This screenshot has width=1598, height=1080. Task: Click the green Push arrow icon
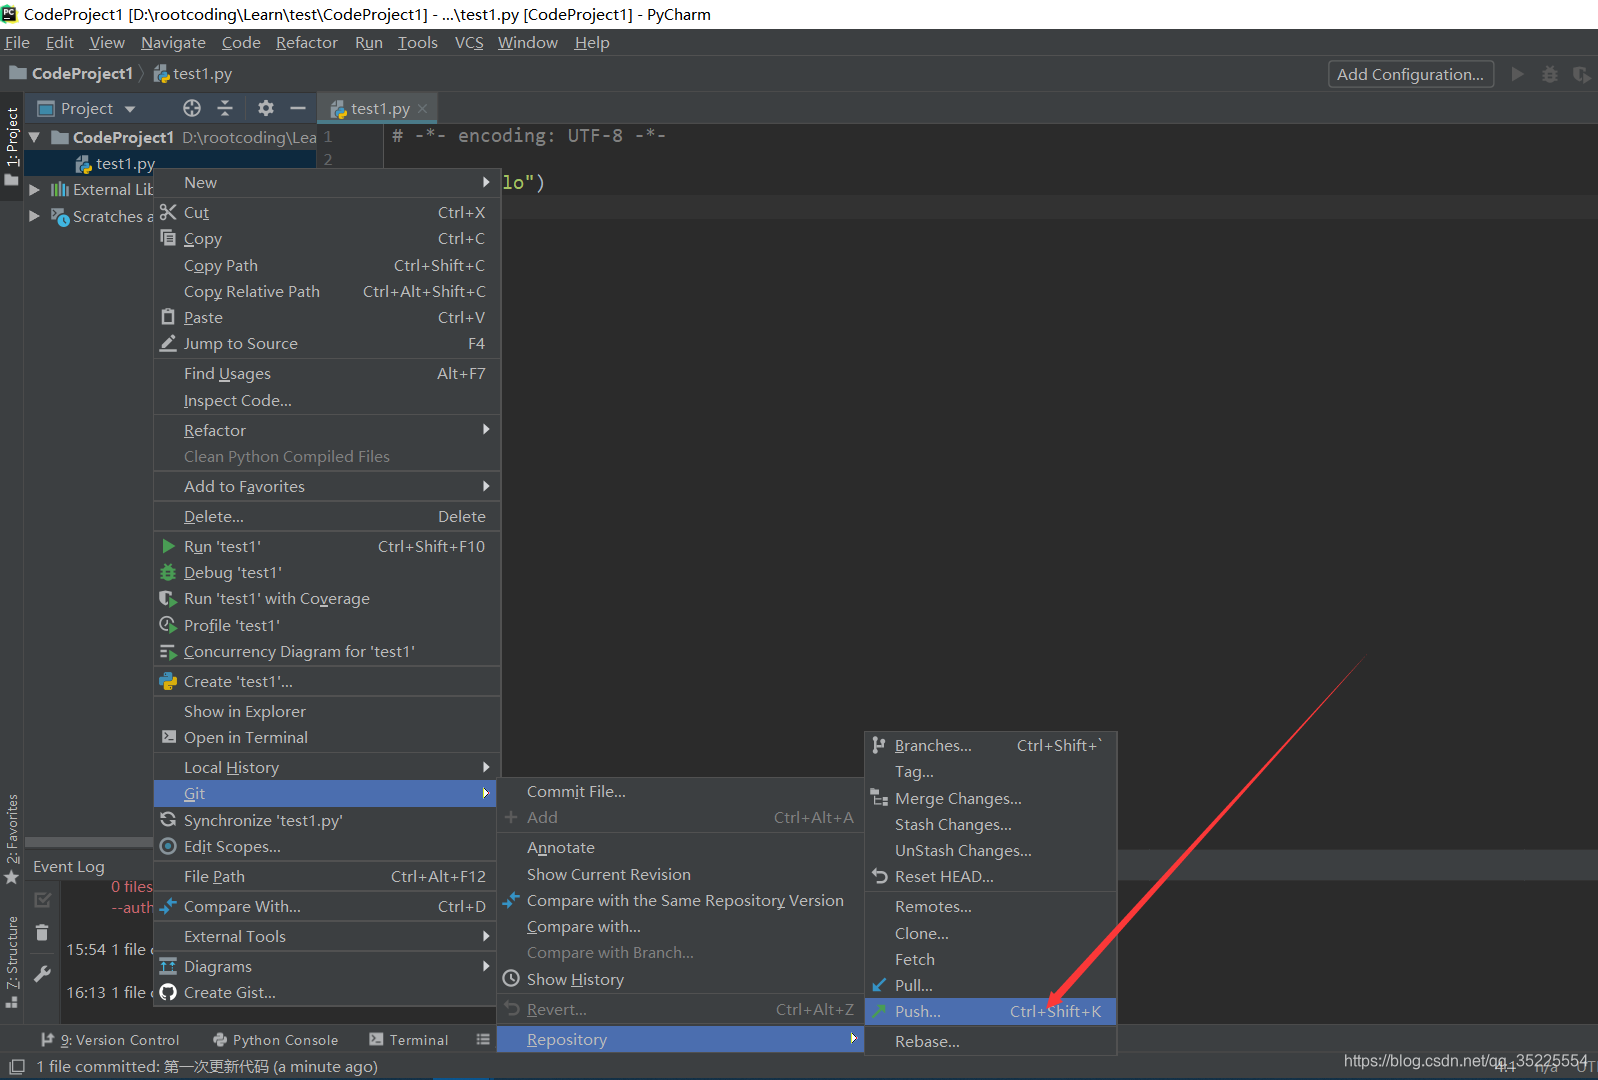[879, 1011]
